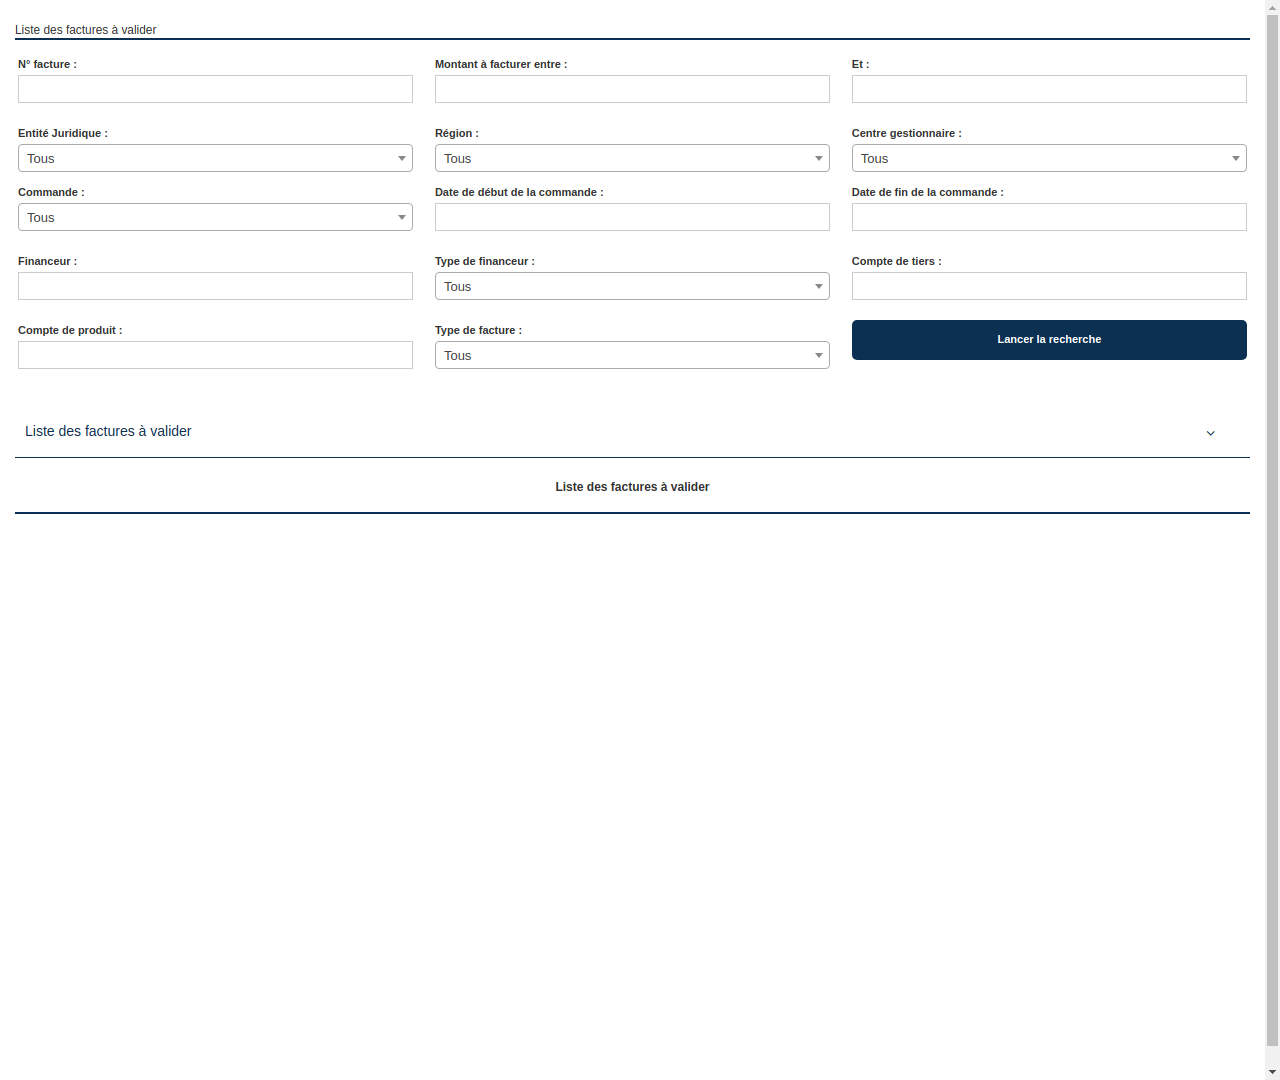Image resolution: width=1280 pixels, height=1080 pixels.
Task: Select the Montant à facturer entre field
Action: [x=632, y=89]
